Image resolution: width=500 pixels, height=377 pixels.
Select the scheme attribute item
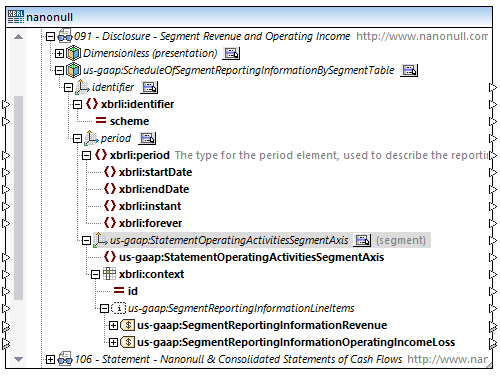click(x=129, y=121)
